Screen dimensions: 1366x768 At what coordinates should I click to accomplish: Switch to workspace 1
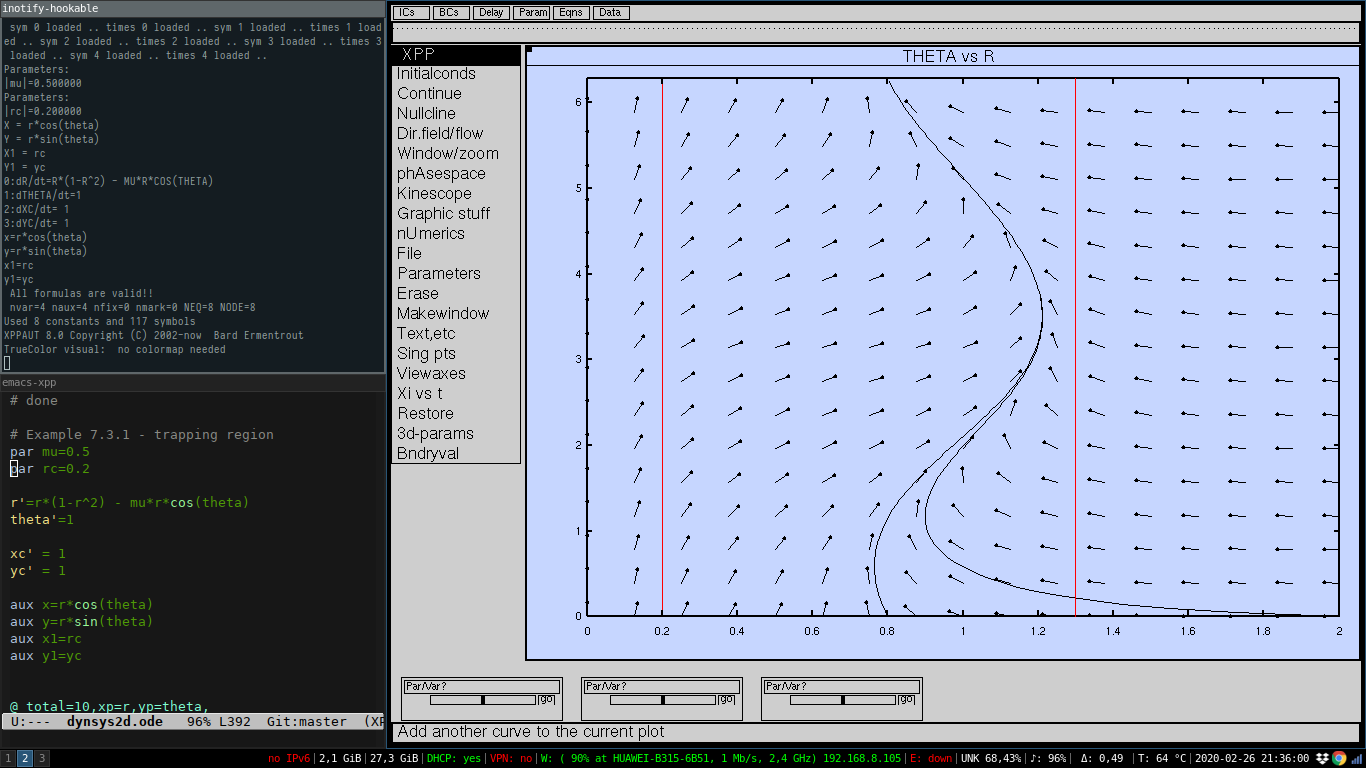coord(8,758)
